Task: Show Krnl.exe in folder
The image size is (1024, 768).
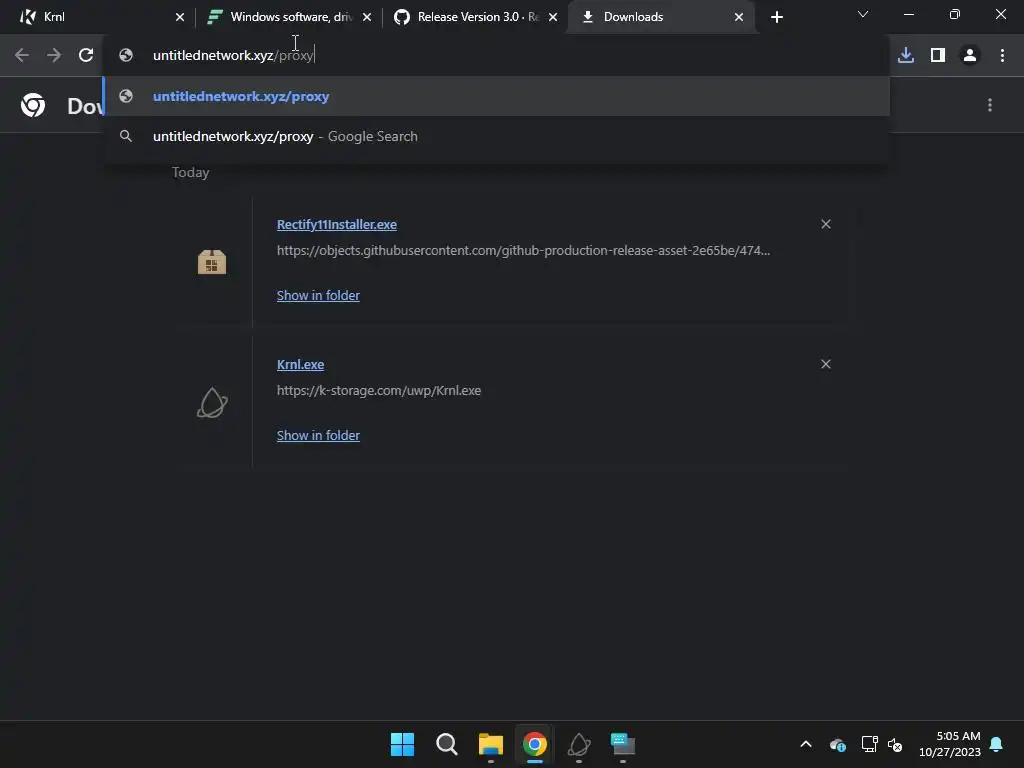Action: pos(318,436)
